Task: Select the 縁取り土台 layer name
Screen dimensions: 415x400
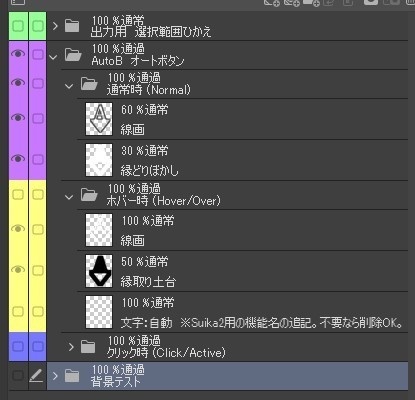Action: point(148,282)
